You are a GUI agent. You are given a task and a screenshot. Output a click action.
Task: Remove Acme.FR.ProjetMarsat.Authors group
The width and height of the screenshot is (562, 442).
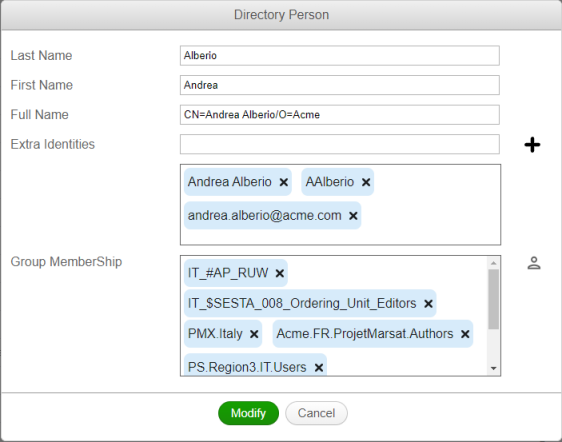pos(465,334)
